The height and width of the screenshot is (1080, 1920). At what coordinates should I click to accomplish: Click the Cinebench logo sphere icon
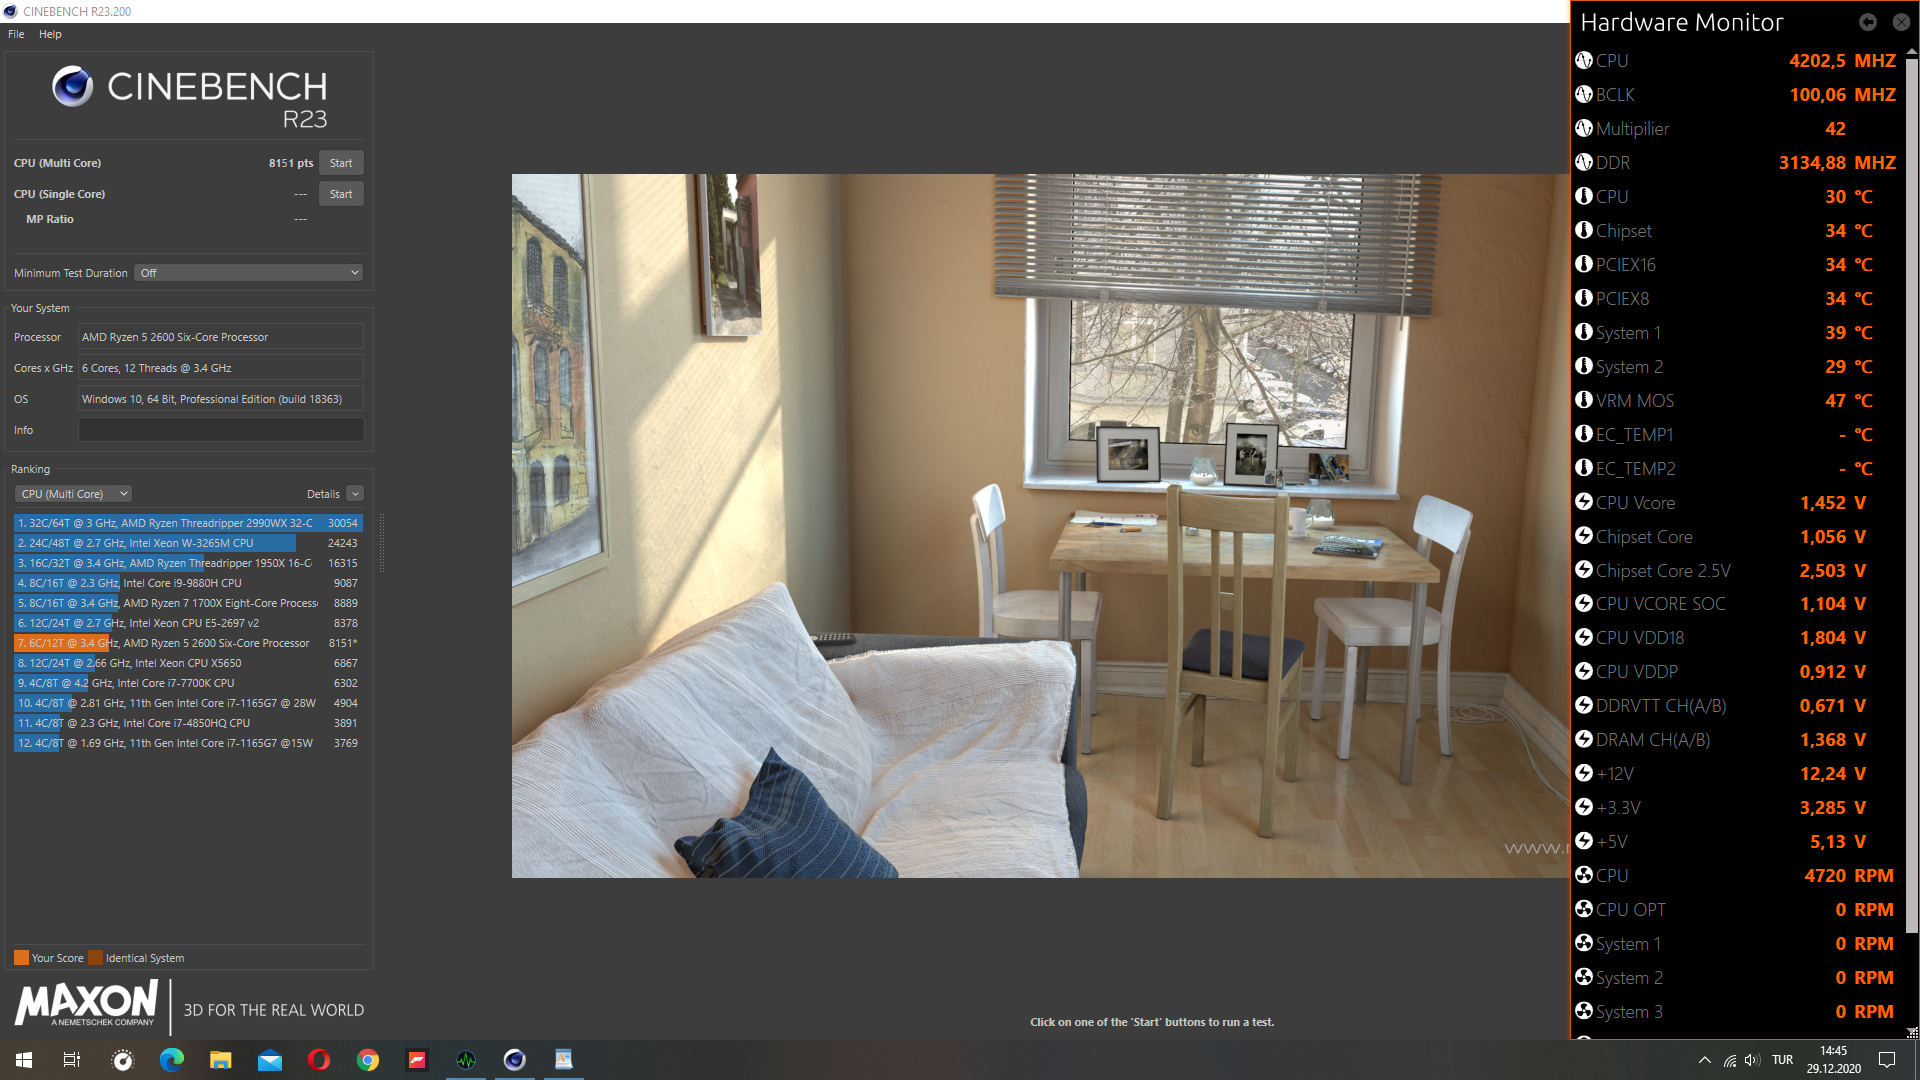click(73, 87)
